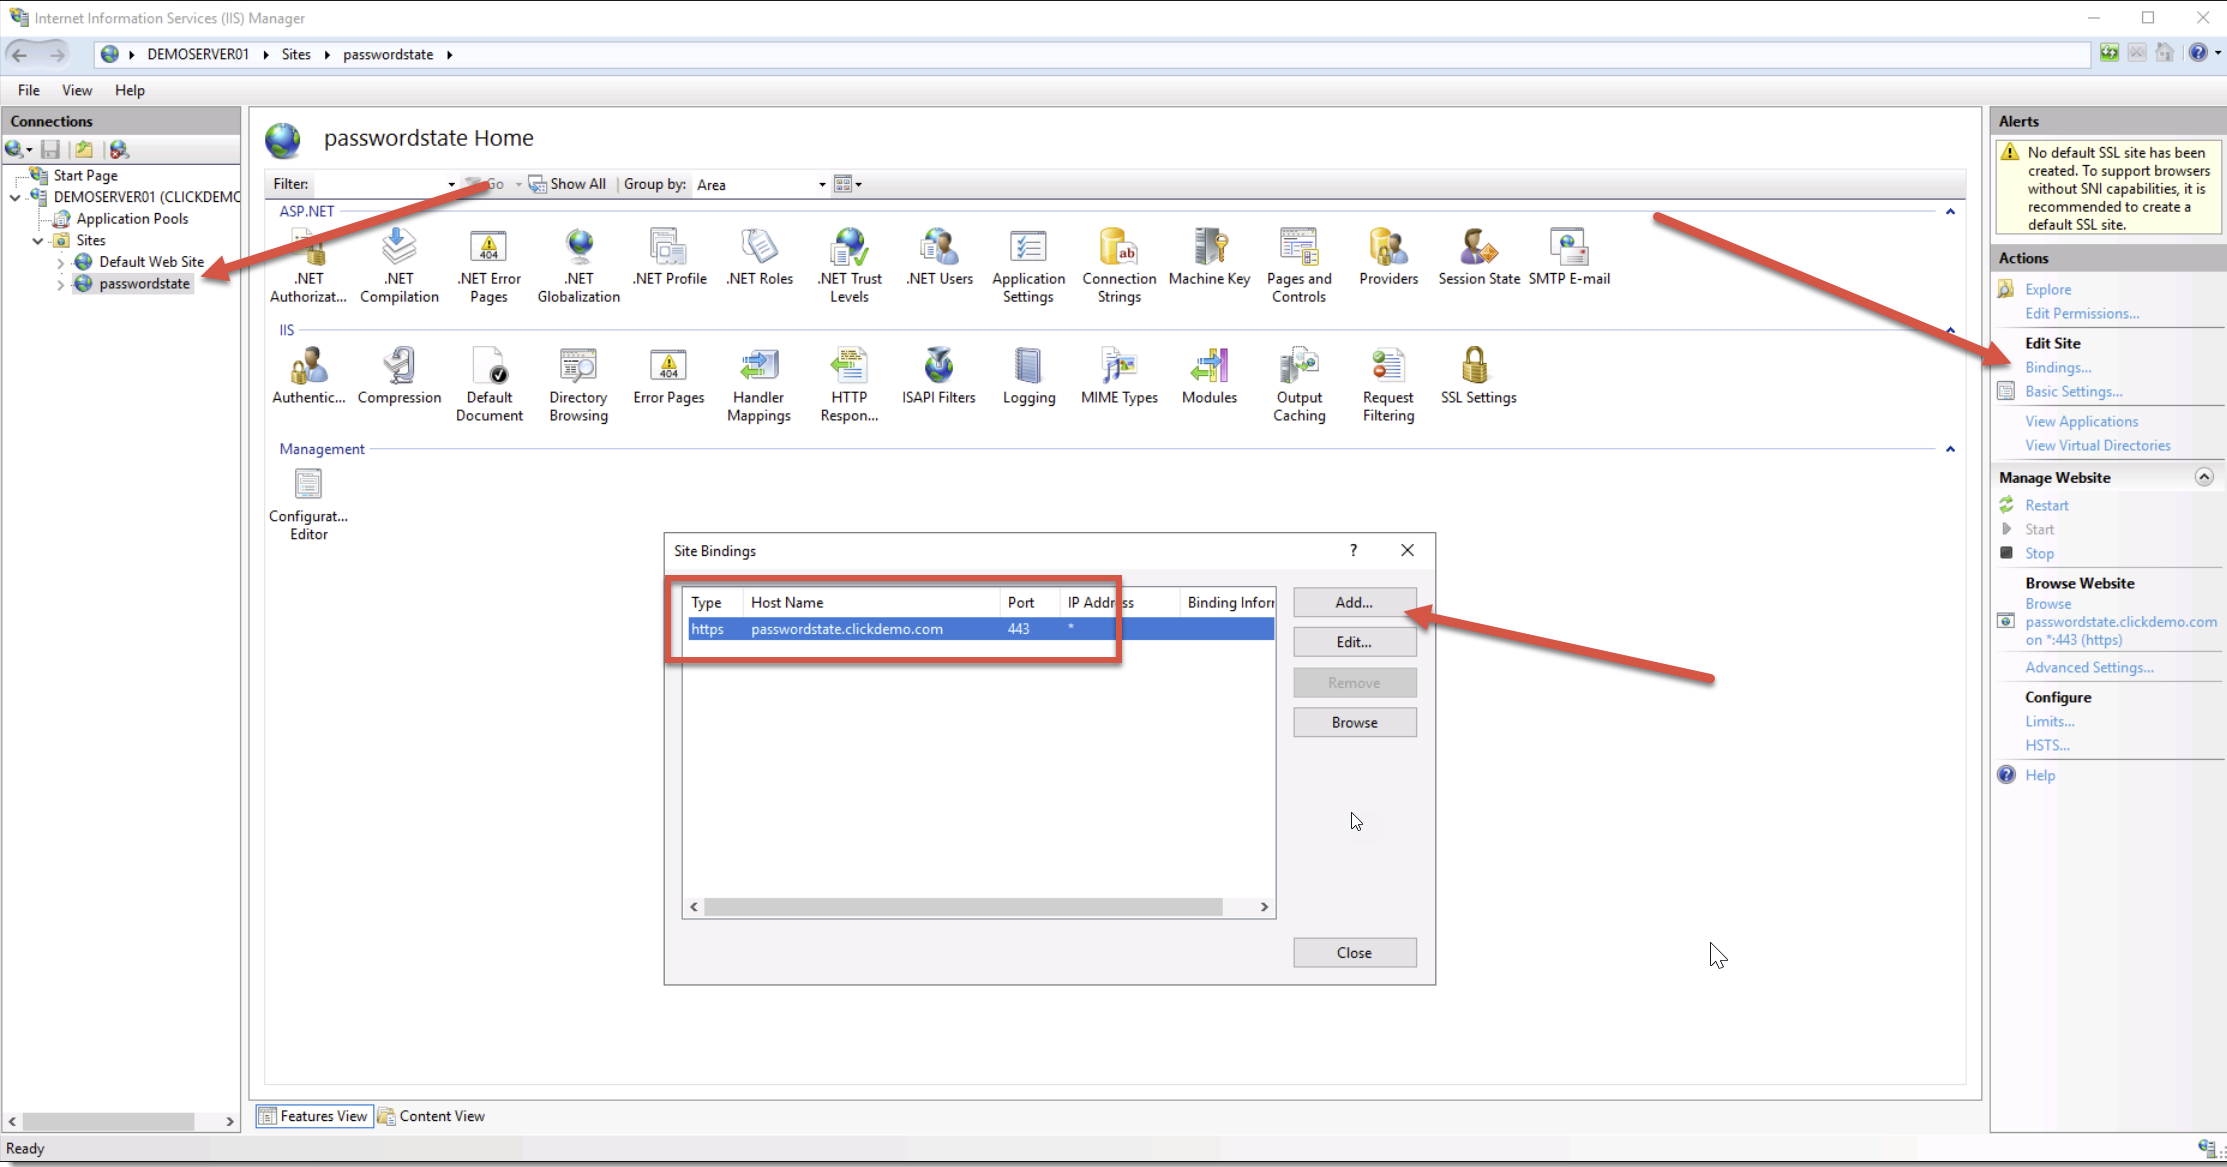Open the SSL Settings feature
Viewport: 2227px width, 1167px height.
(x=1479, y=376)
